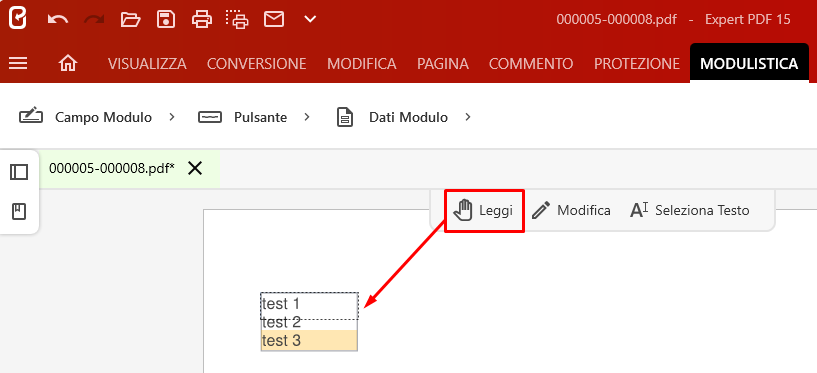
Task: Open a file with the folder icon
Action: pyautogui.click(x=130, y=20)
